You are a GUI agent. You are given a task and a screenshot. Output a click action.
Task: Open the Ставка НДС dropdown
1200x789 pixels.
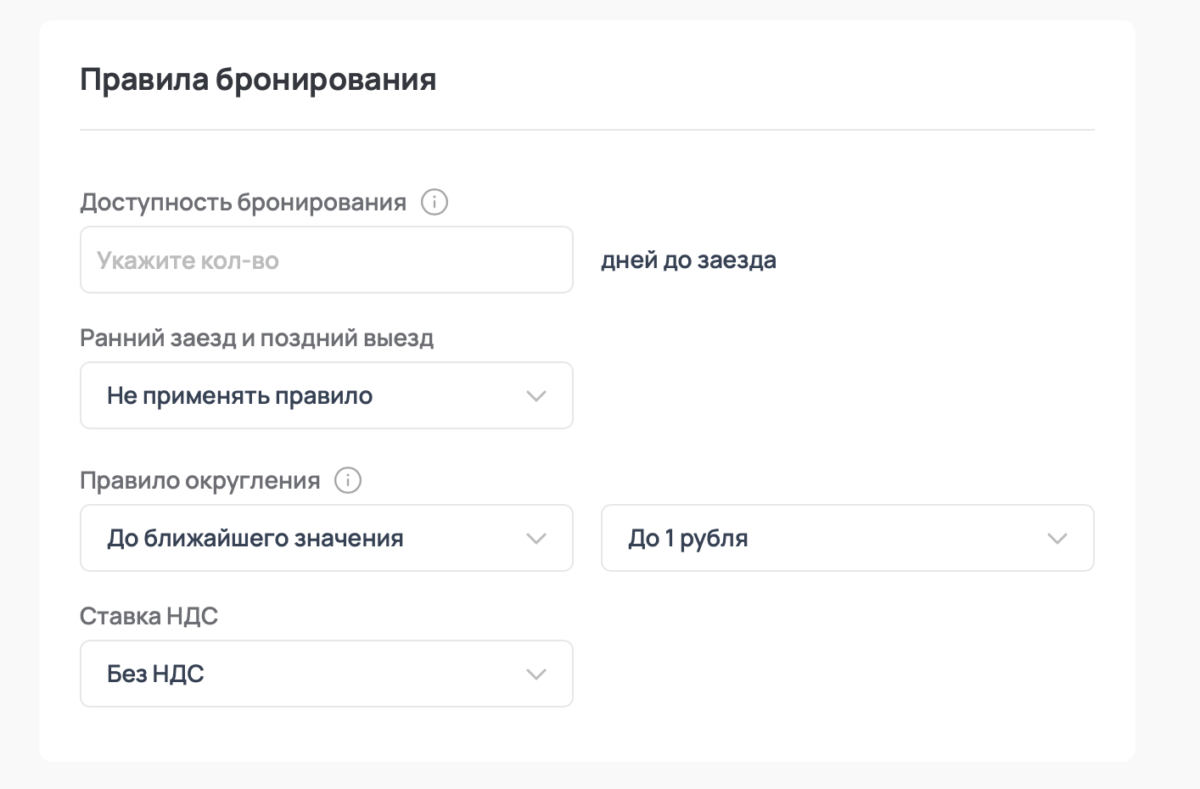[326, 673]
